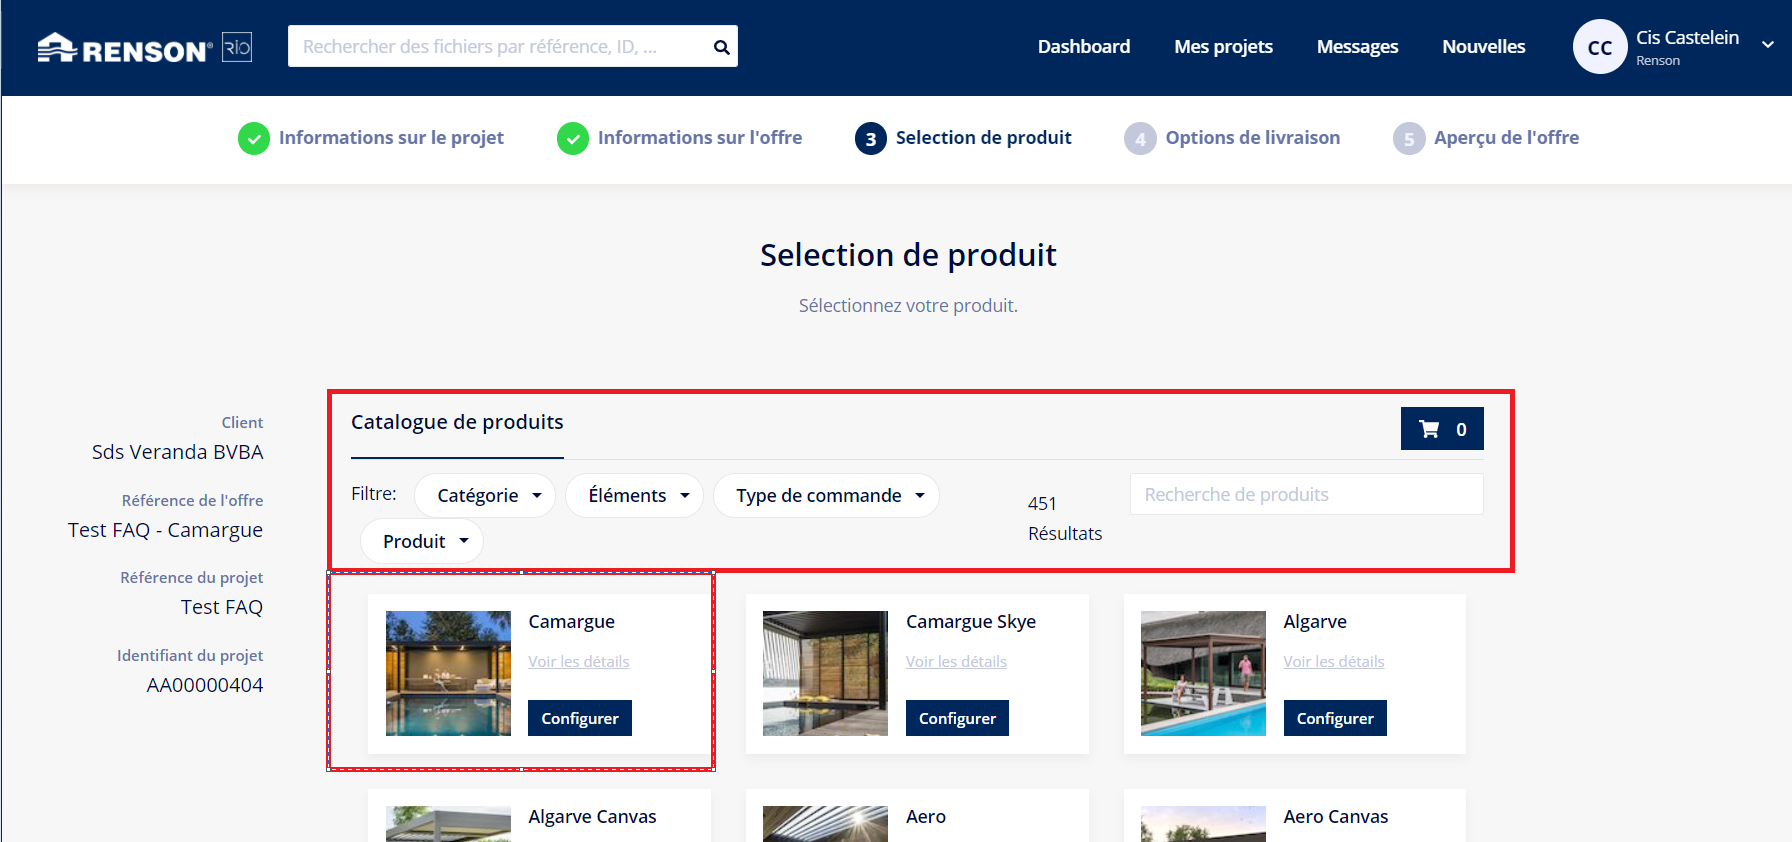1792x842 pixels.
Task: Click the Algarve product thumbnail
Action: pyautogui.click(x=1203, y=673)
